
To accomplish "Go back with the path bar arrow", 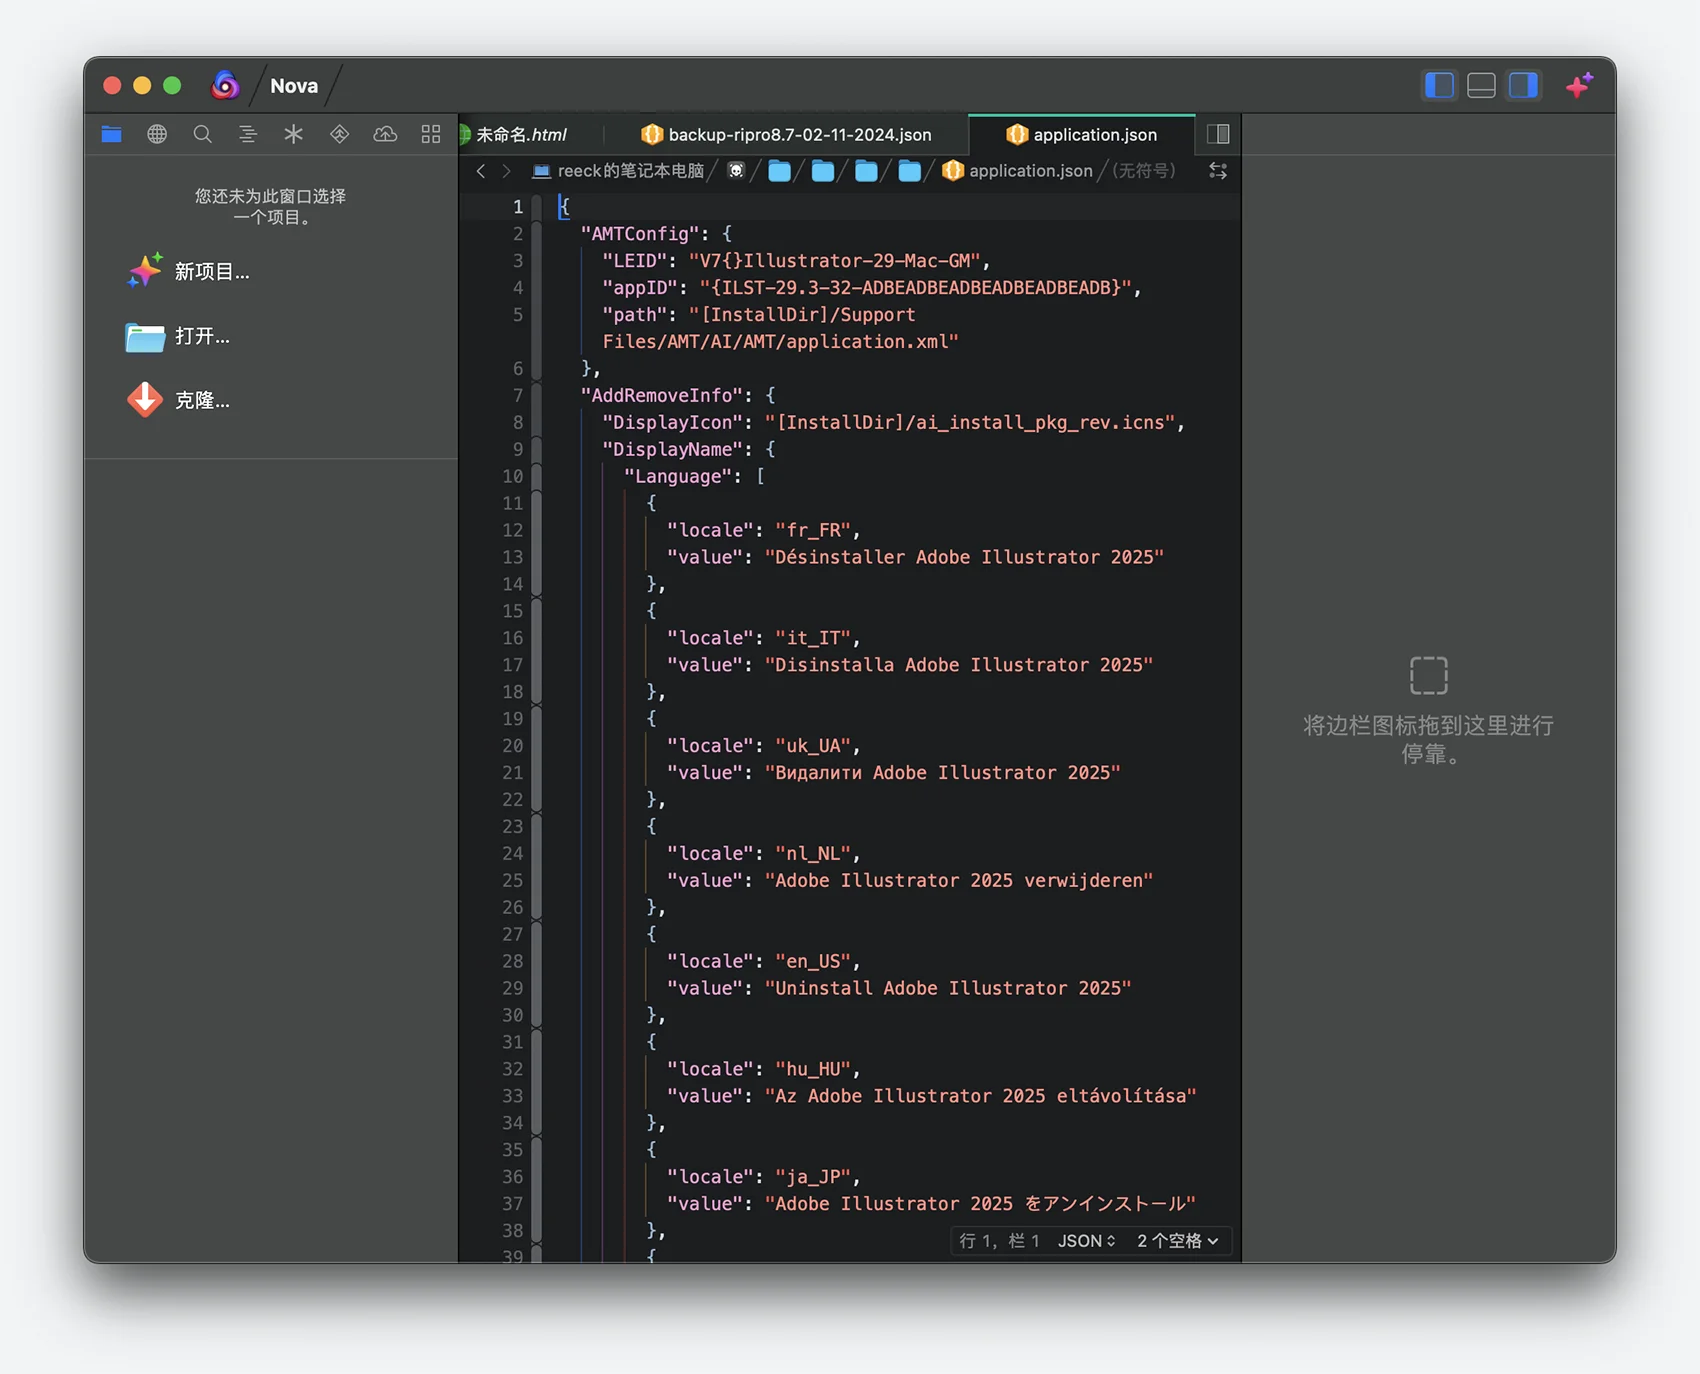I will tap(481, 171).
